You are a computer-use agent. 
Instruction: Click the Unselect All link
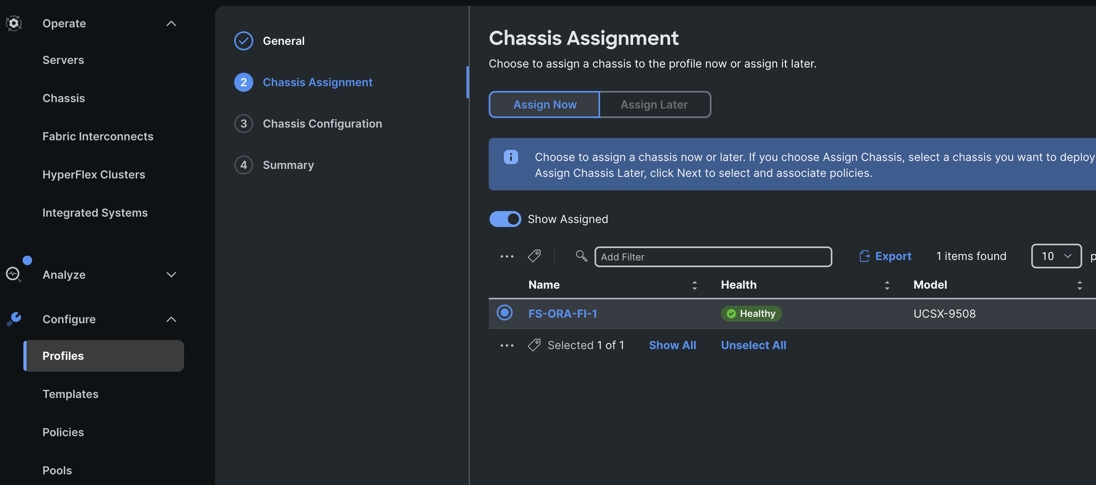[753, 345]
